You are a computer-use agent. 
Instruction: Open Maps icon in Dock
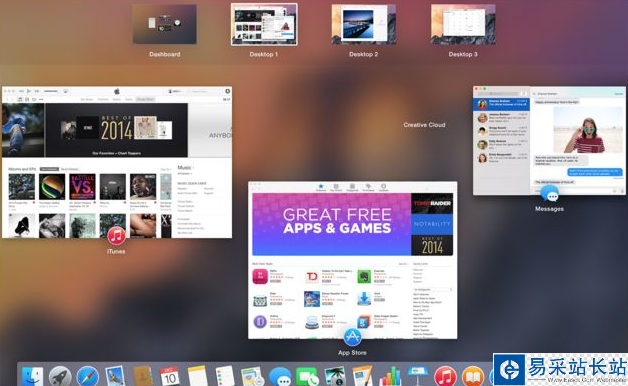point(252,376)
